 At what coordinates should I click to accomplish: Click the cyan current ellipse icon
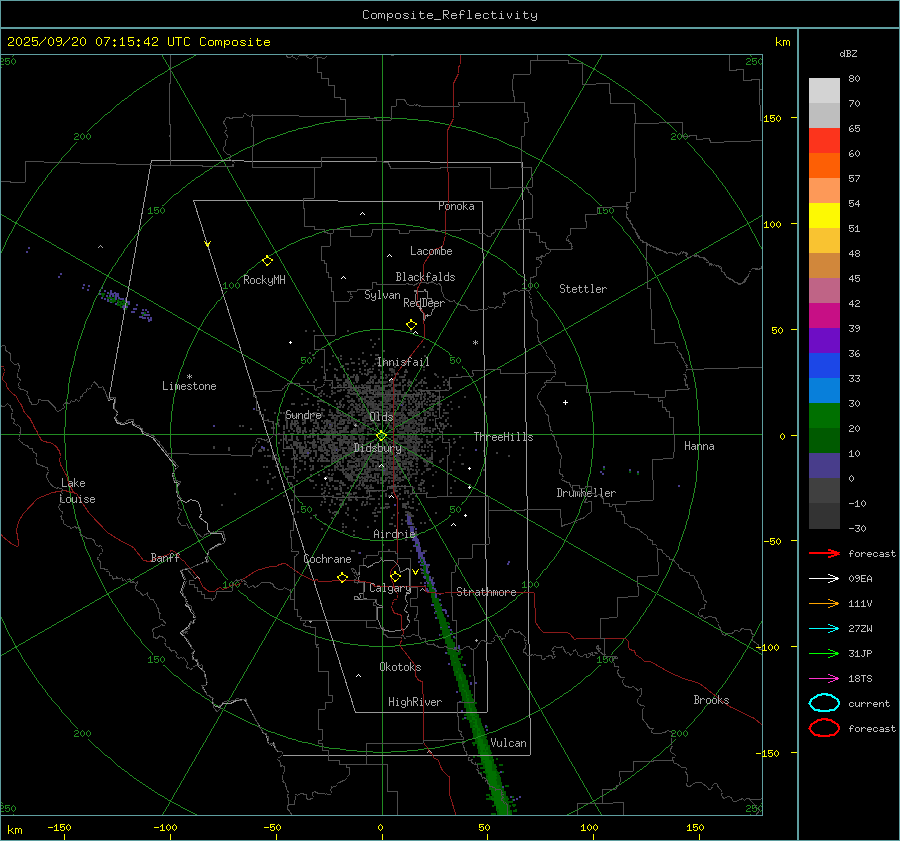(x=823, y=703)
